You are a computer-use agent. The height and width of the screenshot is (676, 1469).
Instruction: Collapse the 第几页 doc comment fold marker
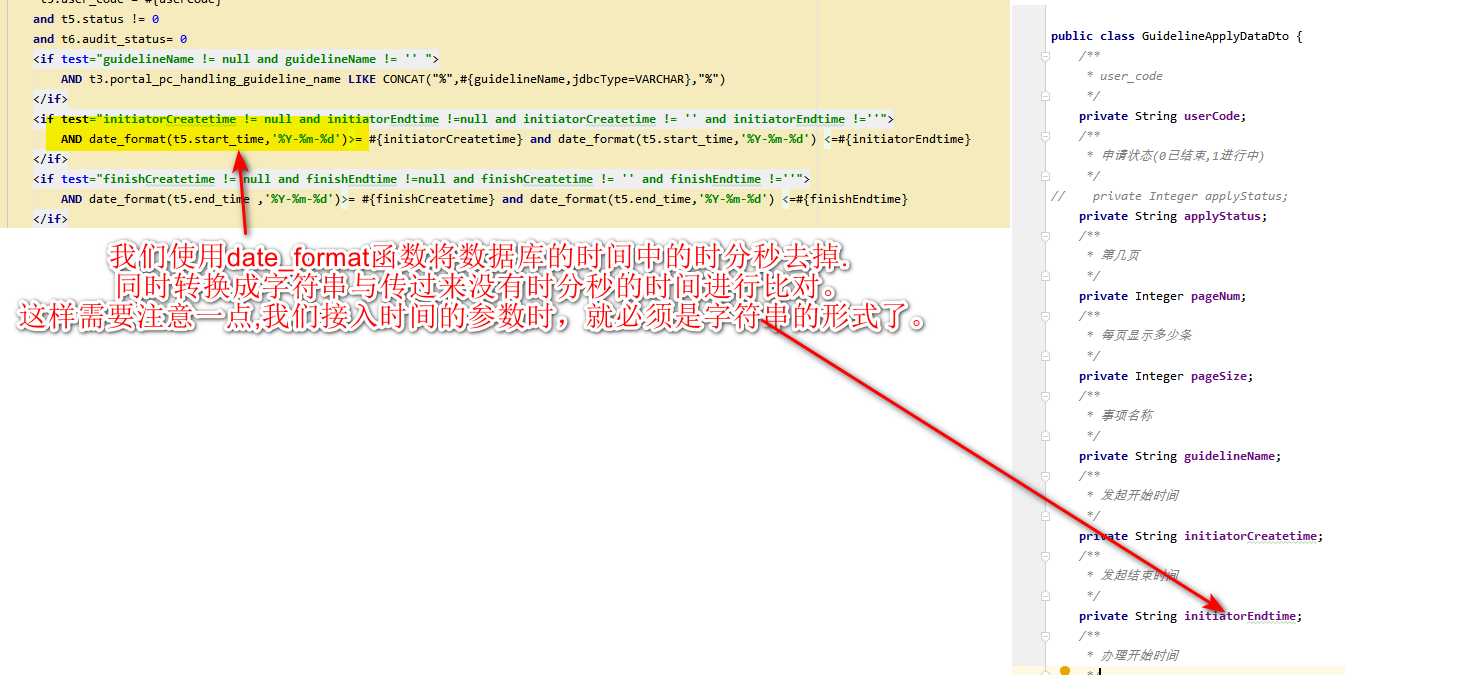(1045, 236)
